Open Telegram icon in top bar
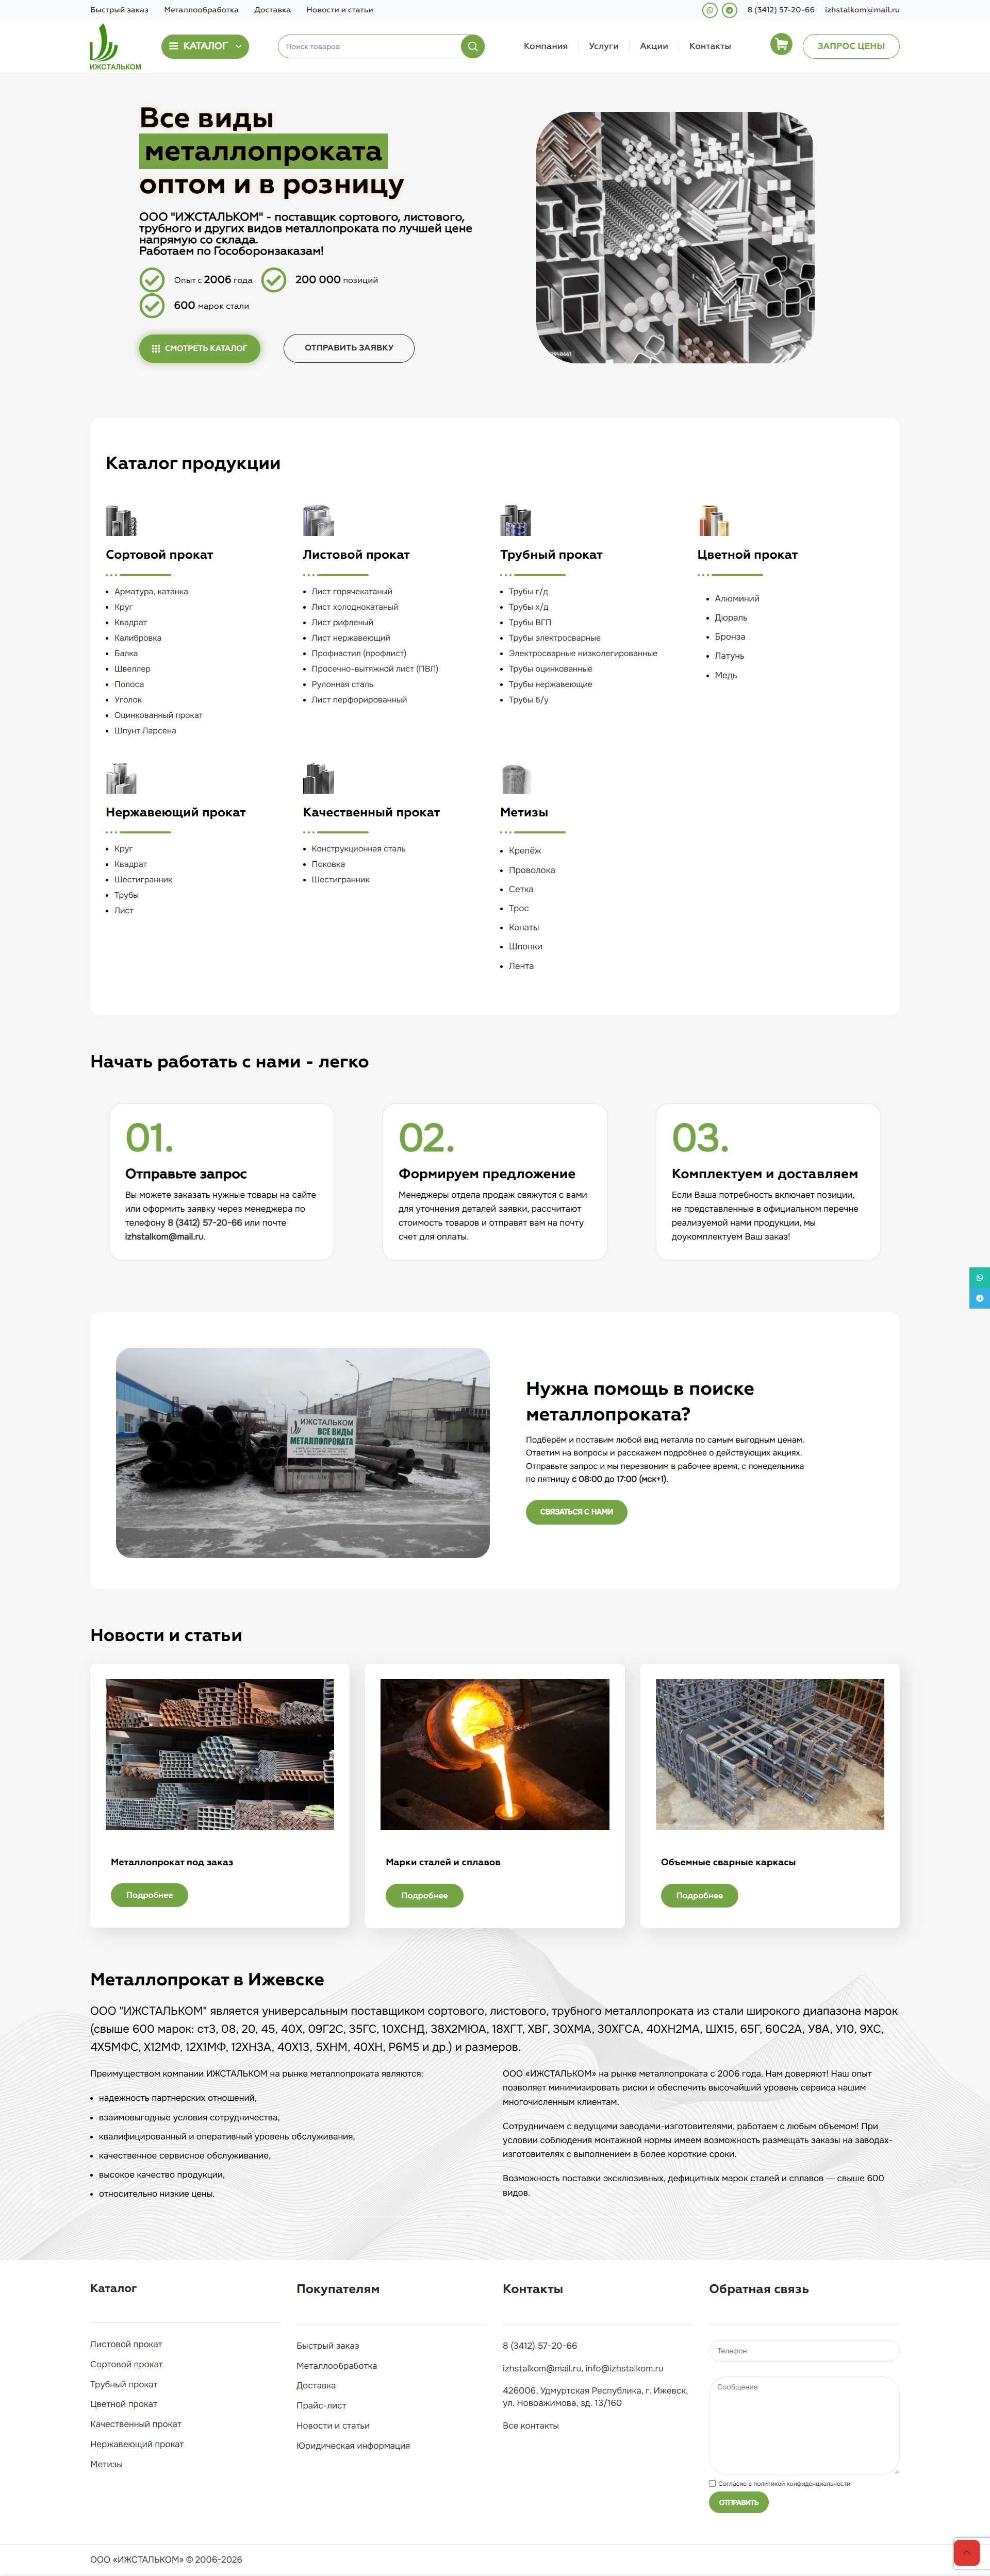The width and height of the screenshot is (990, 2576). pos(730,10)
